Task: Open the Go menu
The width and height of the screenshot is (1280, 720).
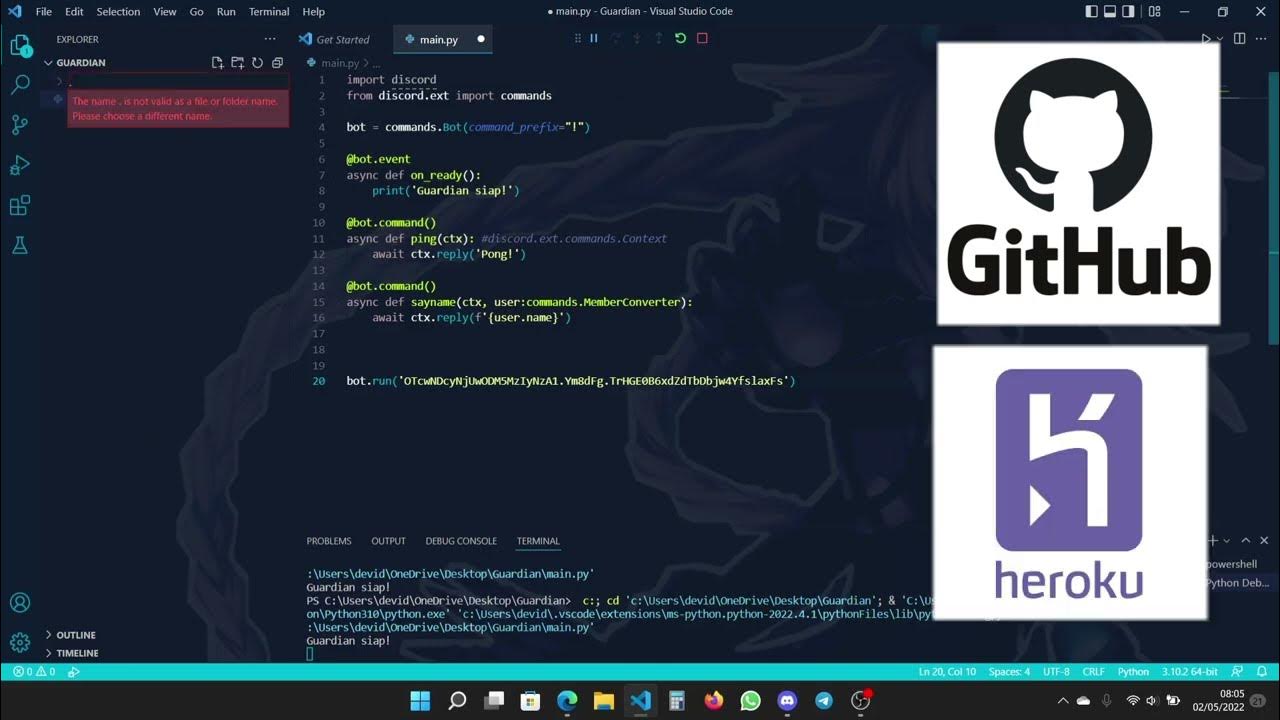Action: [x=197, y=11]
